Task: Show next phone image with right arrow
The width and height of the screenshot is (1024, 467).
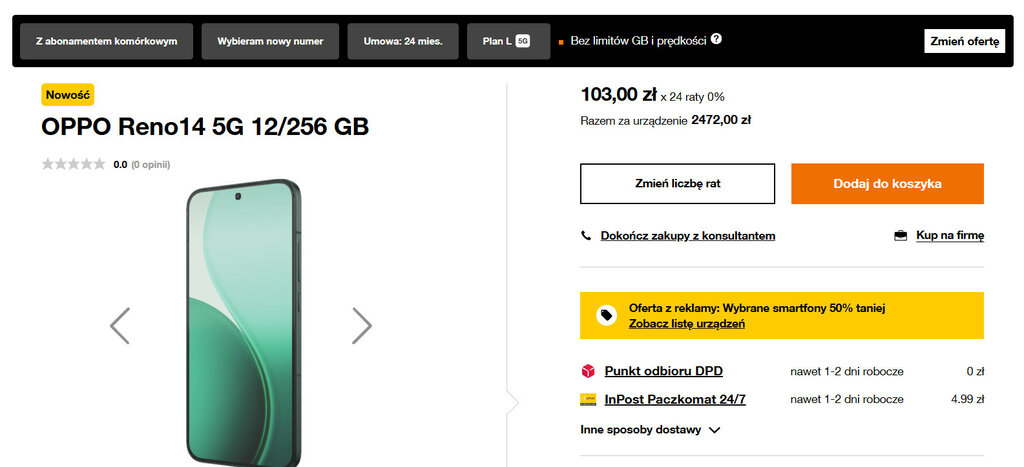Action: point(361,325)
